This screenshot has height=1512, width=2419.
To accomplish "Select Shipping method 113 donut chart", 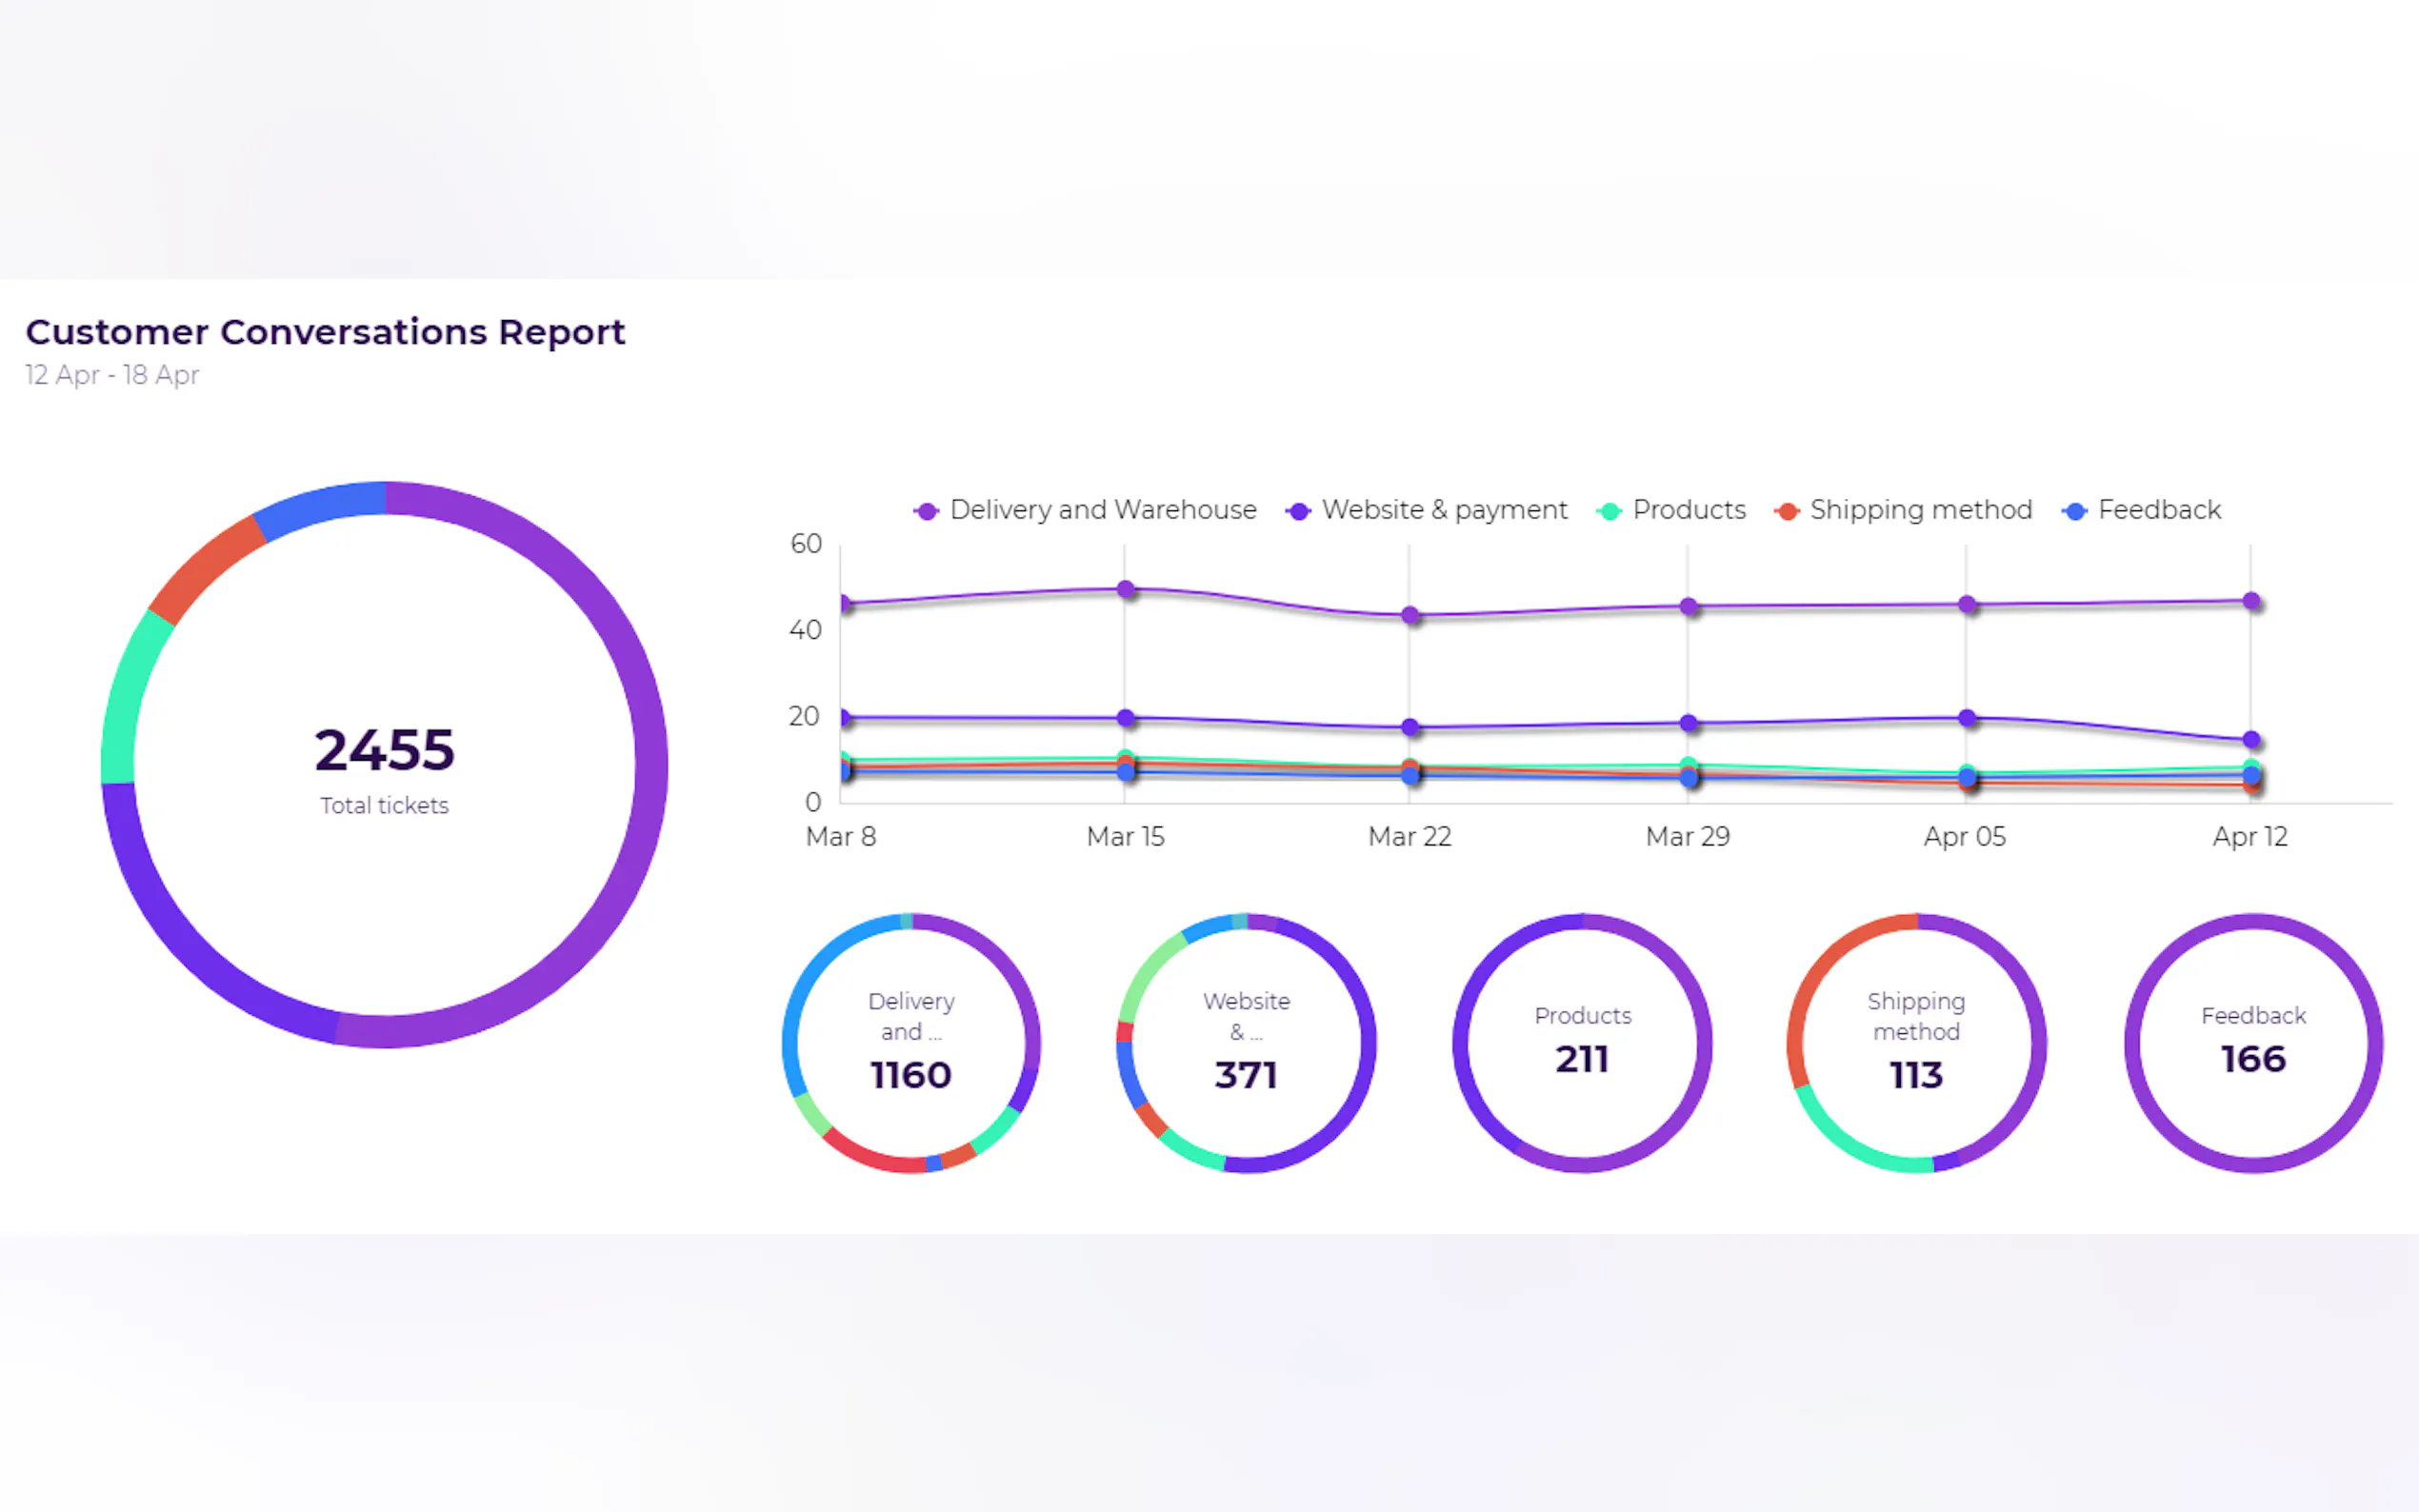I will (x=1916, y=1043).
